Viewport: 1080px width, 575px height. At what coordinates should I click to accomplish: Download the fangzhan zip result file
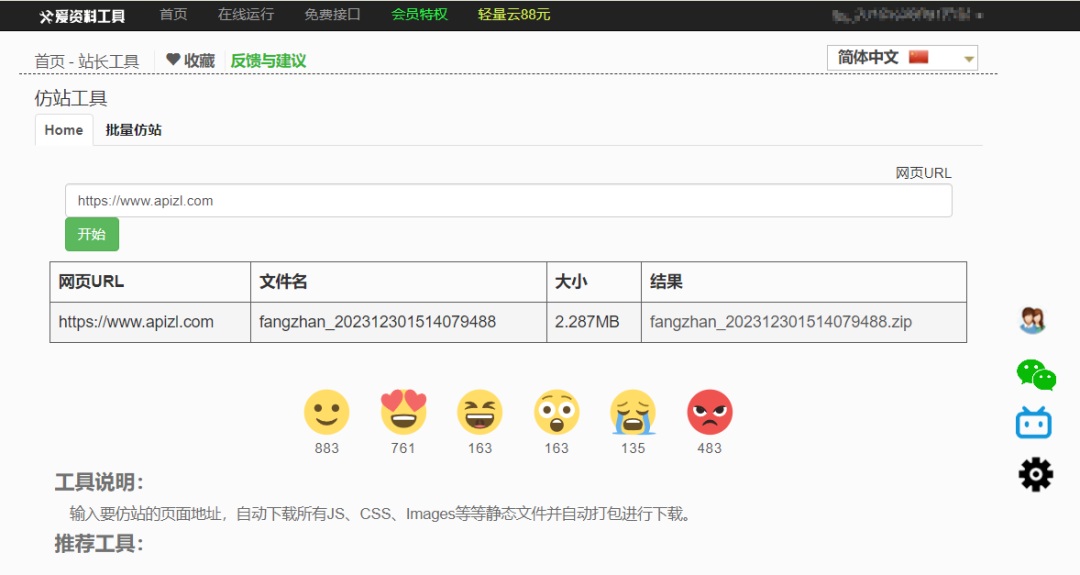(x=780, y=322)
